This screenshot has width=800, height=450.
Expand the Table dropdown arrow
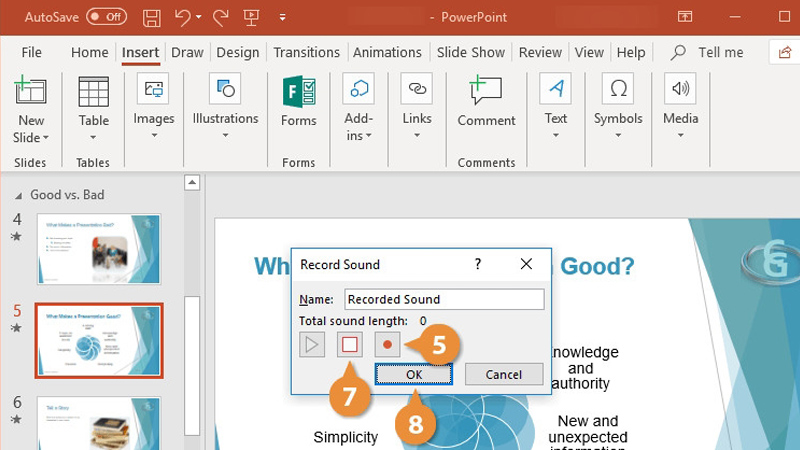click(x=93, y=137)
